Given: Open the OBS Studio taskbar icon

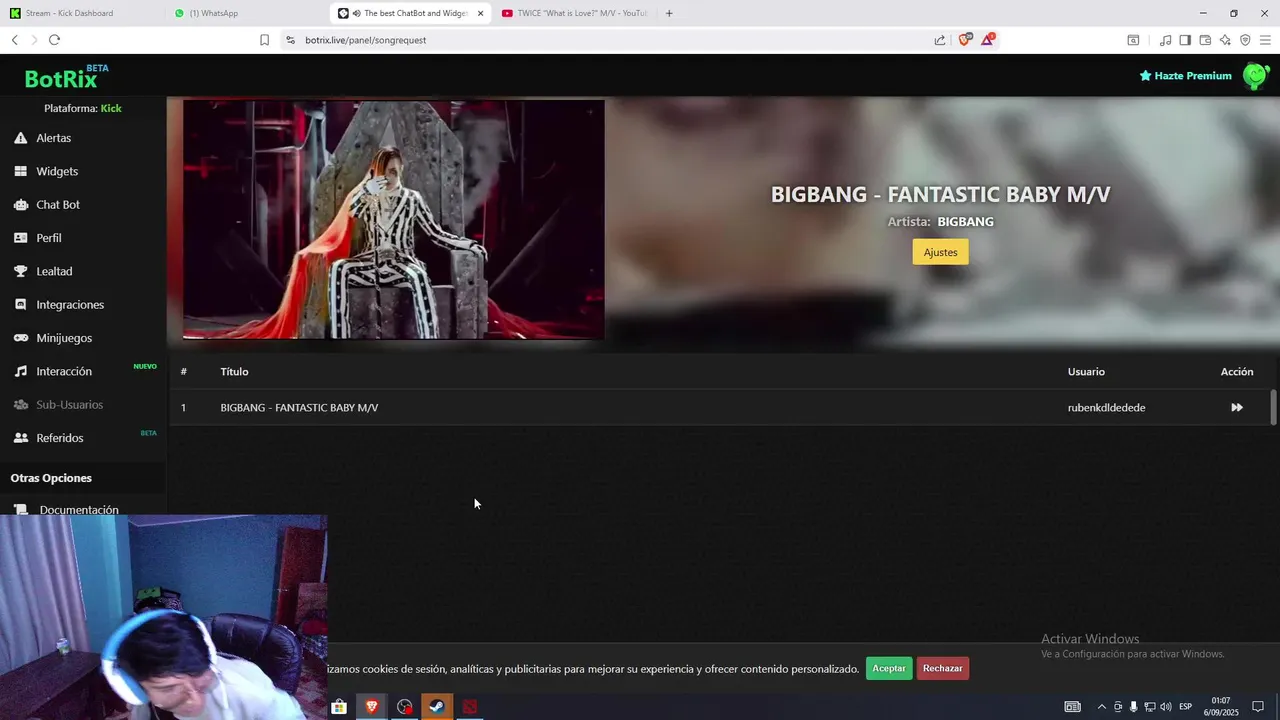Looking at the screenshot, I should coord(404,707).
